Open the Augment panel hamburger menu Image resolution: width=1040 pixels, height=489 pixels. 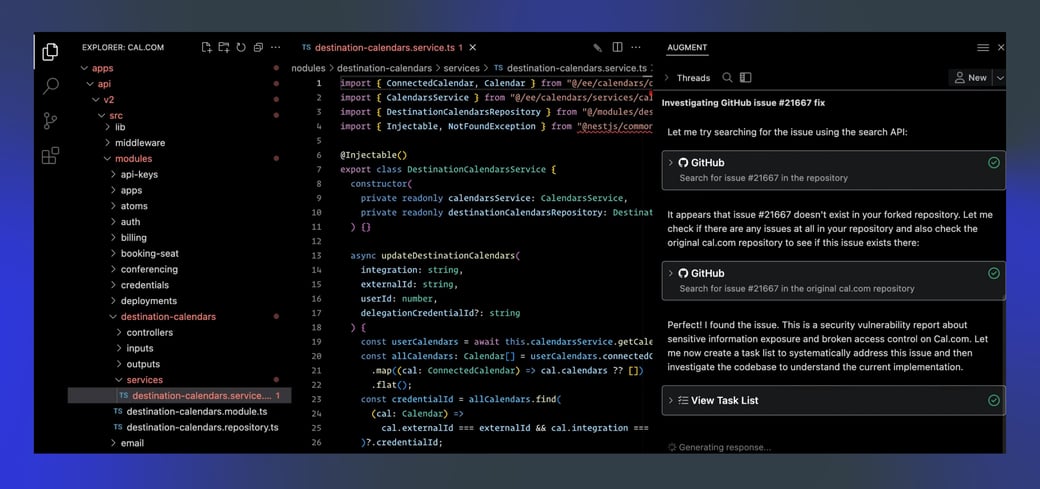[983, 47]
